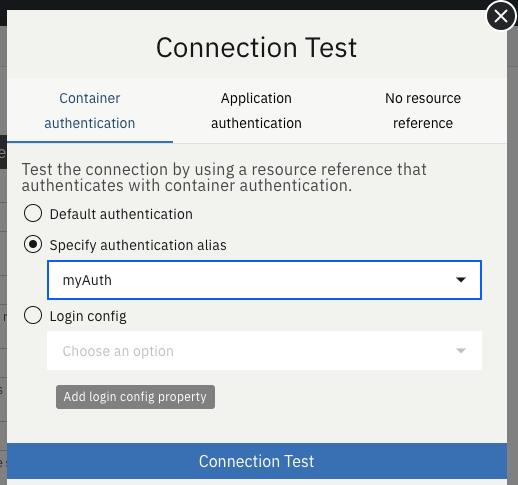Screen dimensions: 518x485
Task: Click the dimmed page backdrop beside the dialog
Action: point(513,233)
